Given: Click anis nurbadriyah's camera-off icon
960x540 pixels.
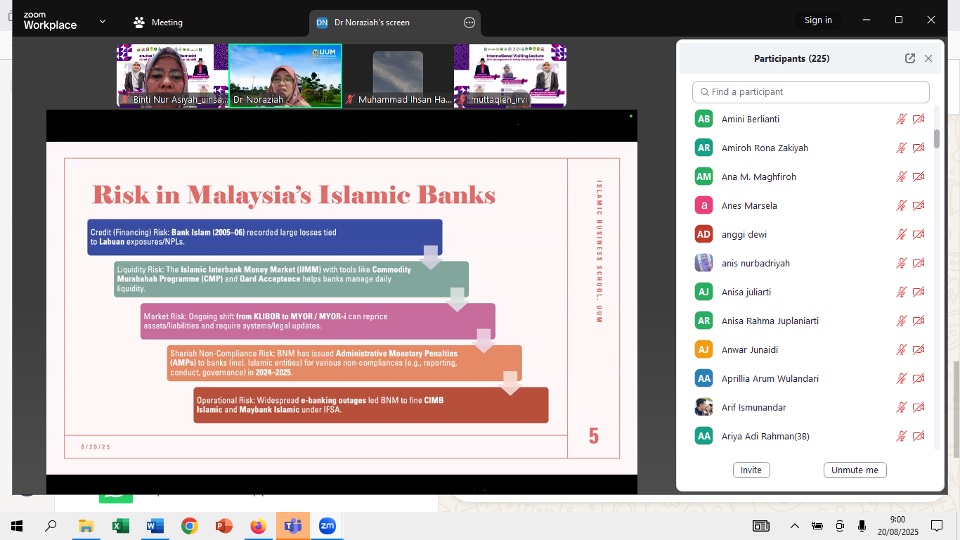Looking at the screenshot, I should (918, 263).
